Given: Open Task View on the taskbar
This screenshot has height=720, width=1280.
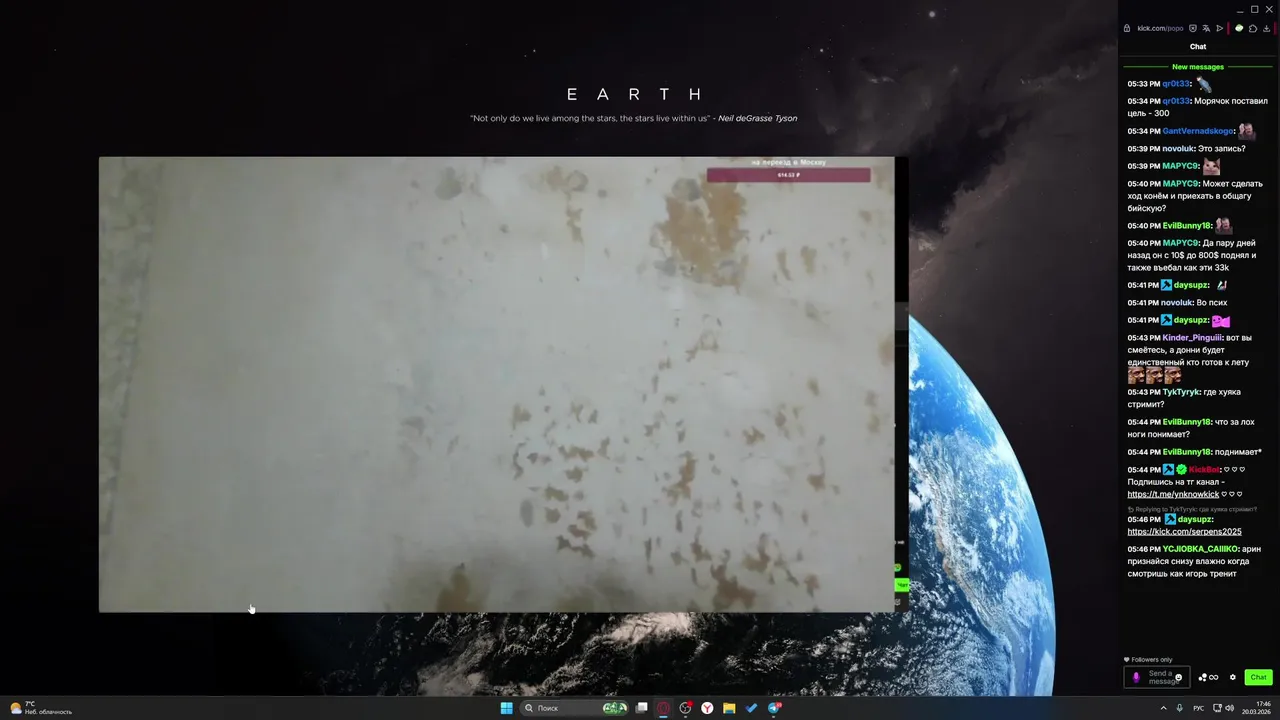Looking at the screenshot, I should (641, 708).
